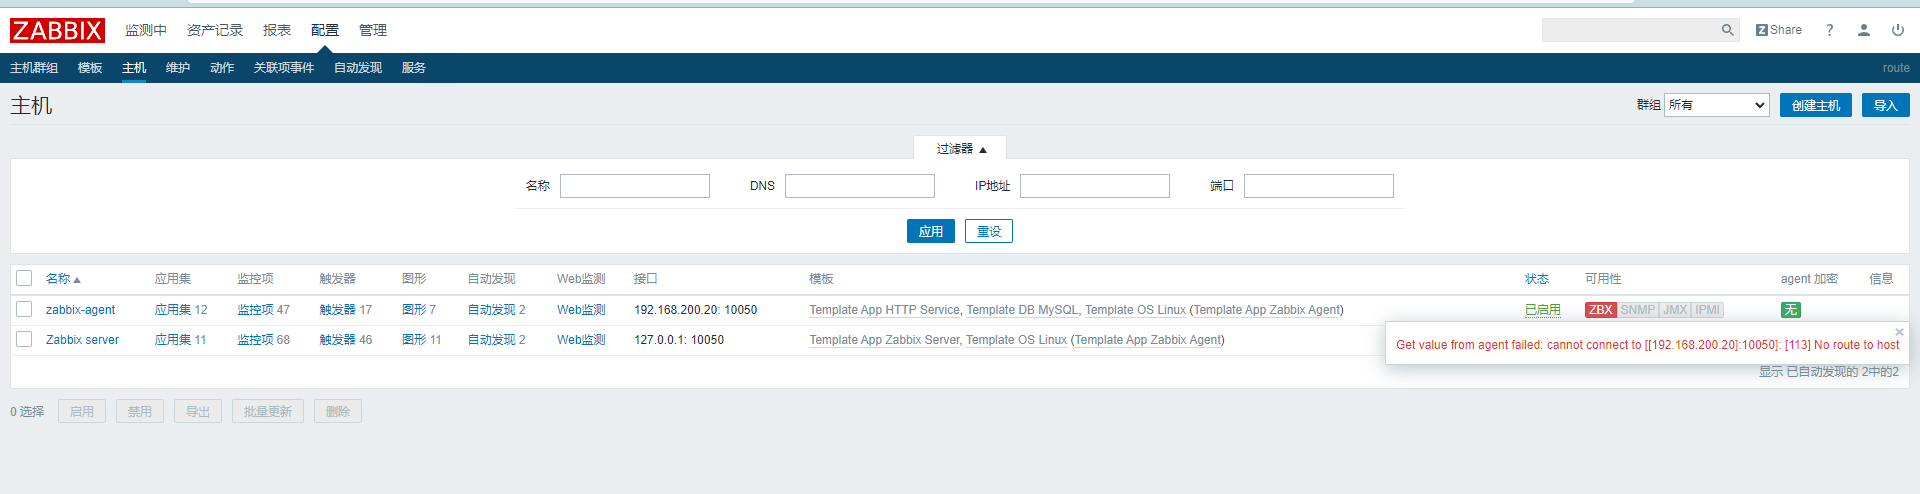Open the Zabbix server host link
The width and height of the screenshot is (1920, 494).
click(82, 340)
